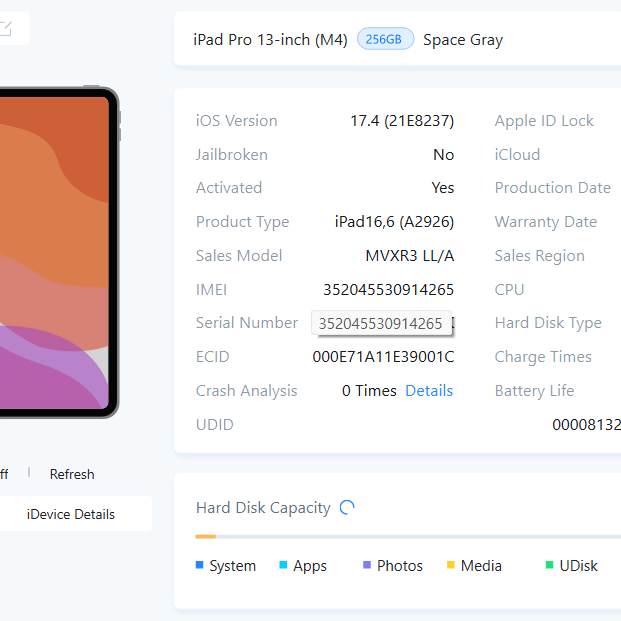Click the Activated value Yes
The image size is (621, 621).
point(443,188)
